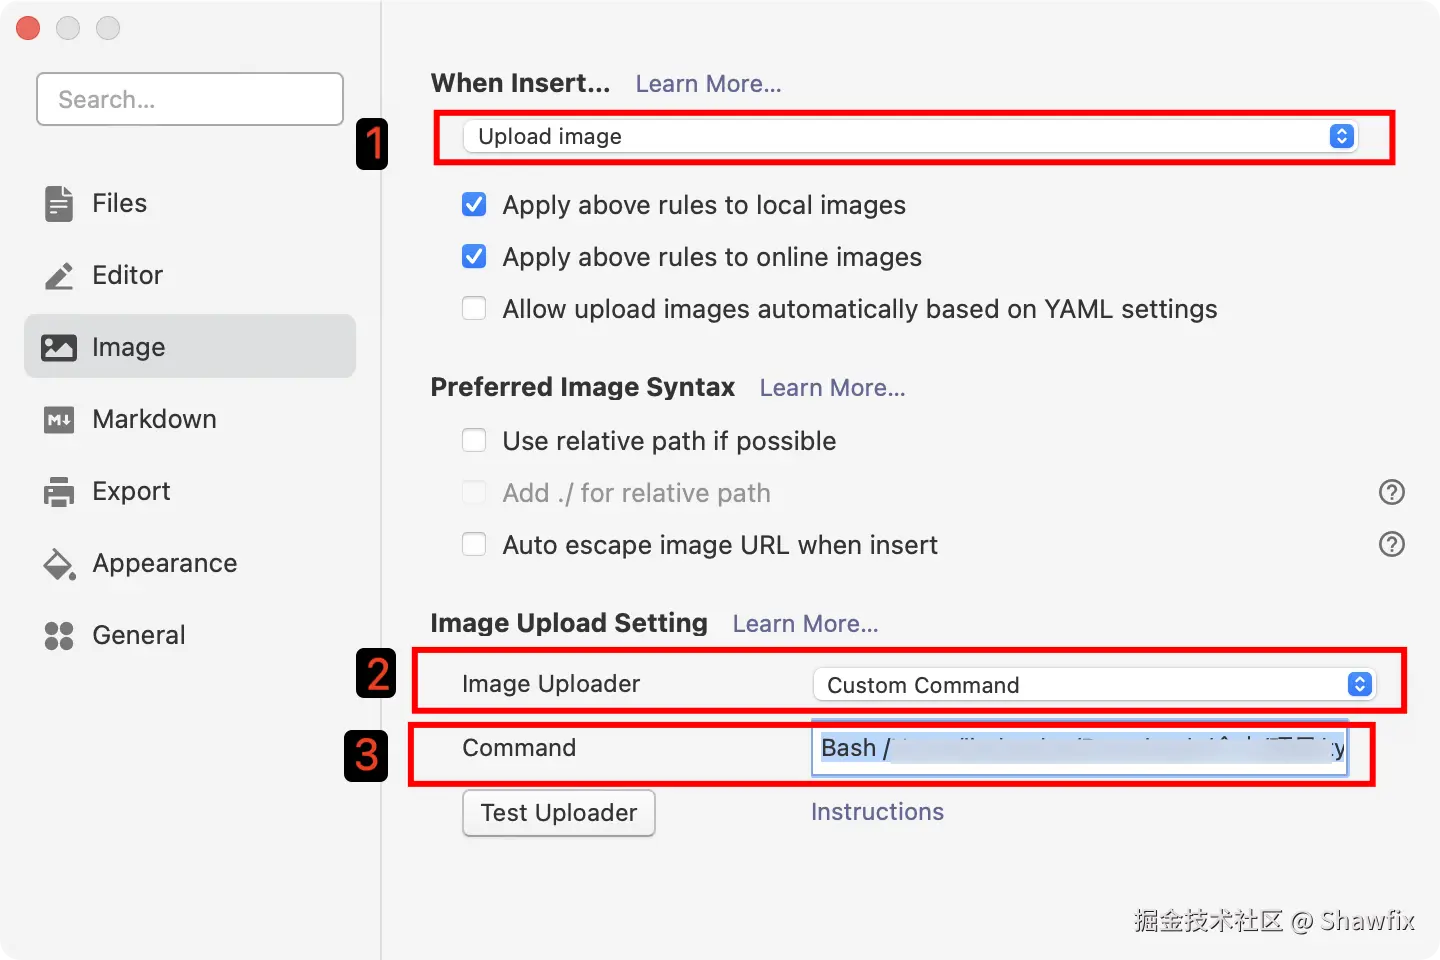This screenshot has height=960, width=1440.
Task: Click help icon beside Add ./ for relative path
Action: [1391, 493]
